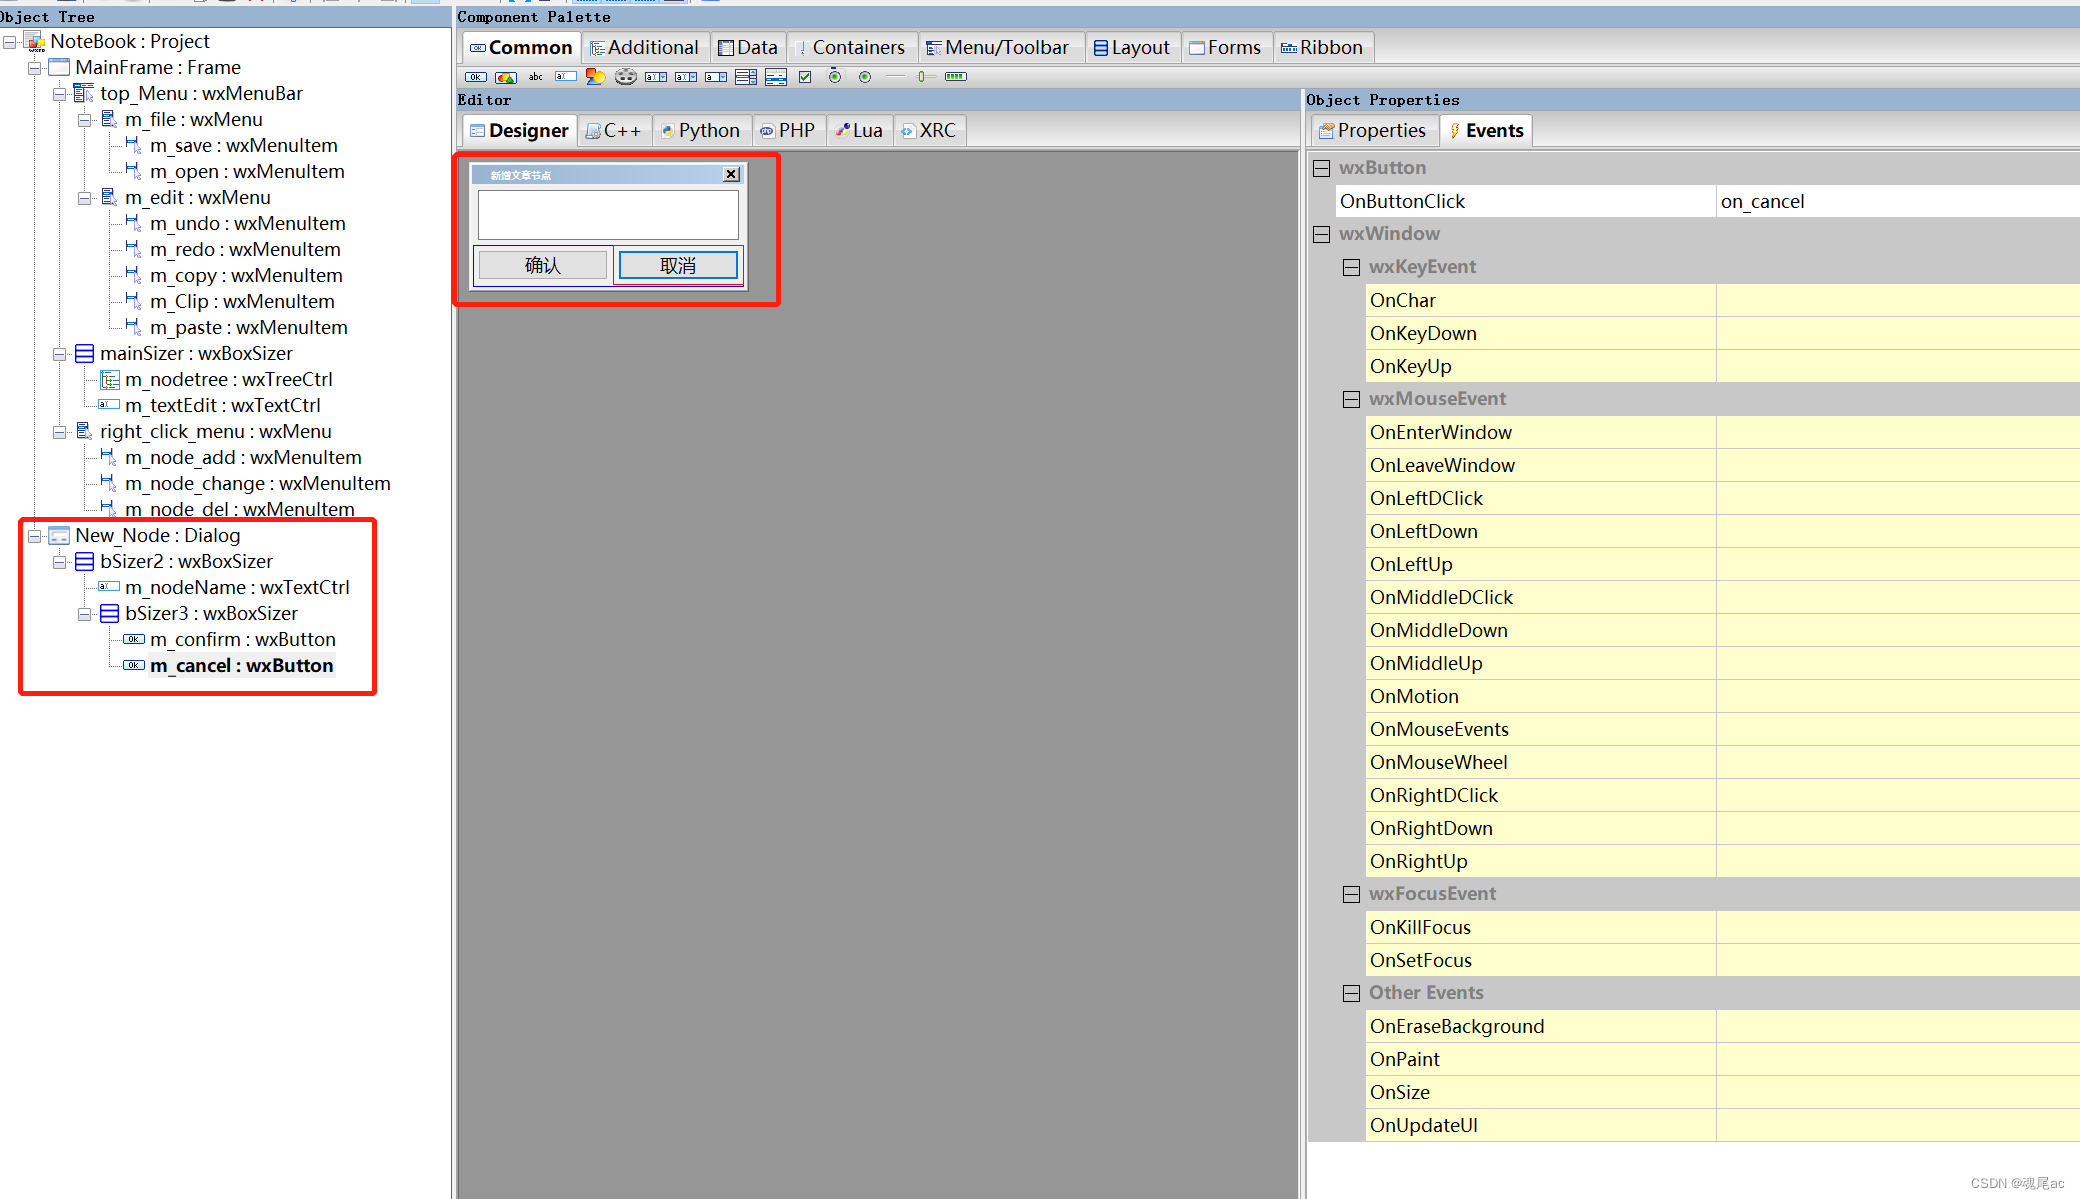Image resolution: width=2080 pixels, height=1199 pixels.
Task: Click the 取消 button in designer dialog
Action: click(x=678, y=265)
